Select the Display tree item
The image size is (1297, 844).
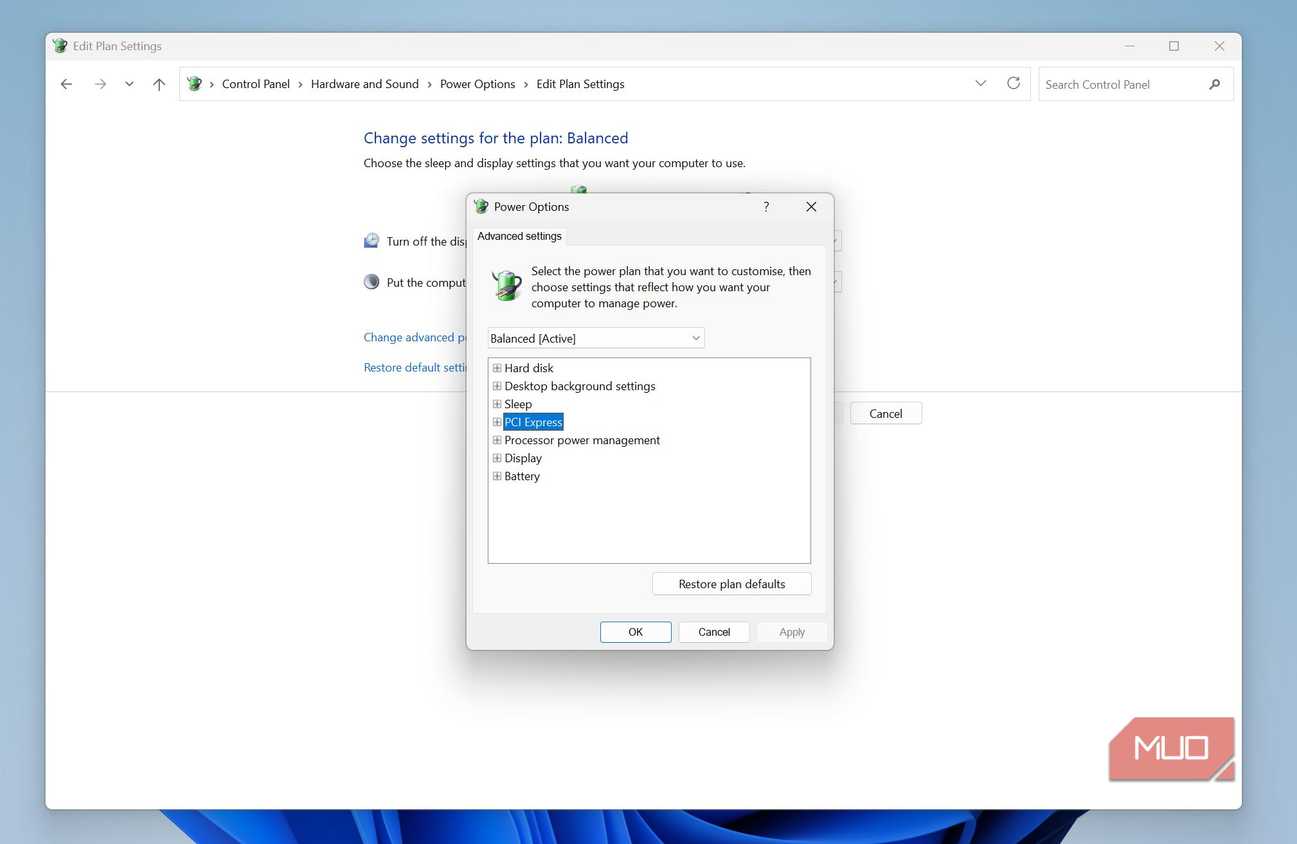523,458
